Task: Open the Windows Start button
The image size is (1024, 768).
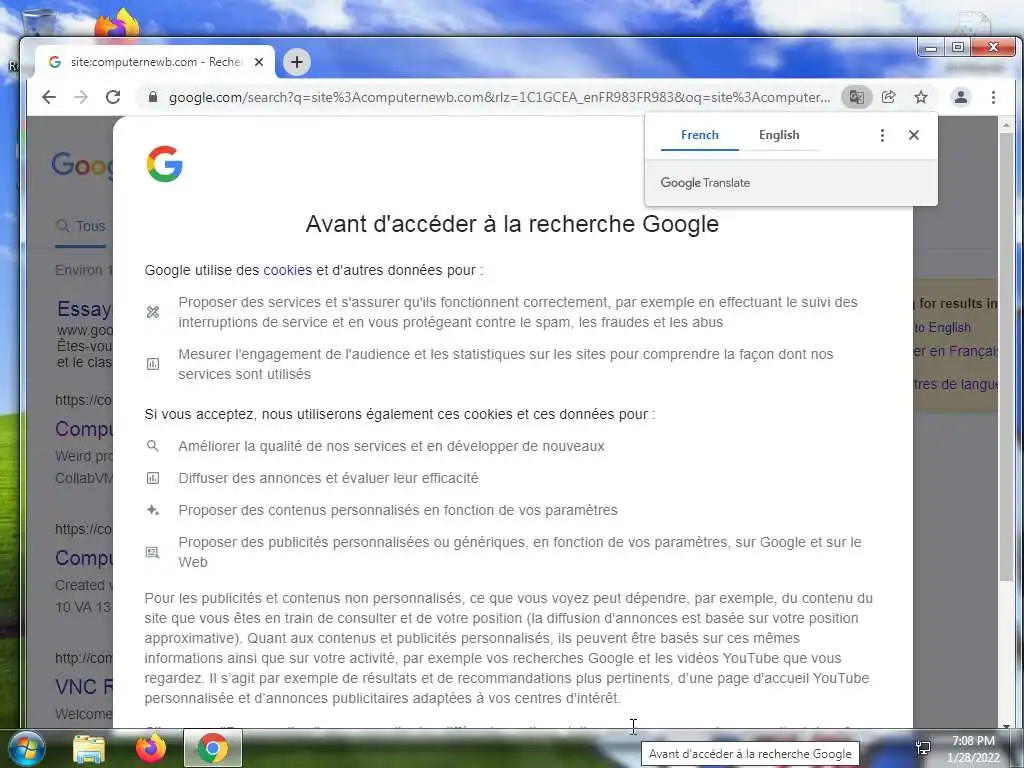Action: [25, 748]
